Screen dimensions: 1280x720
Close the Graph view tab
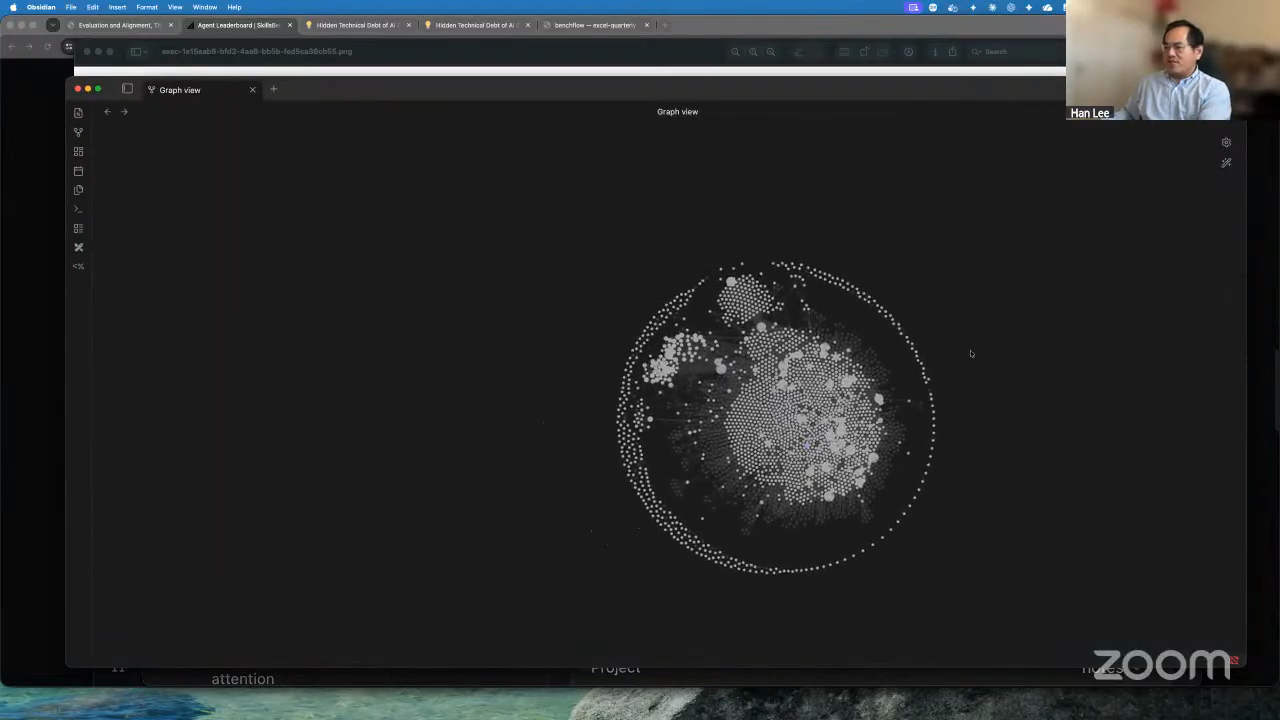tap(252, 90)
